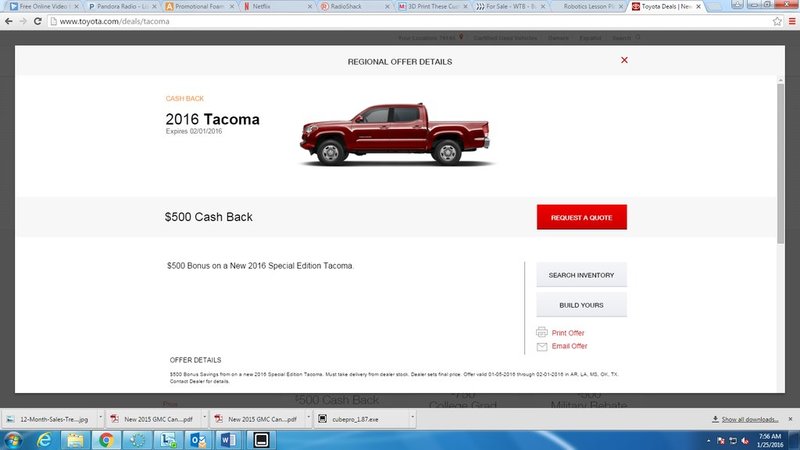
Task: Open Outlook from taskbar
Action: pos(198,440)
